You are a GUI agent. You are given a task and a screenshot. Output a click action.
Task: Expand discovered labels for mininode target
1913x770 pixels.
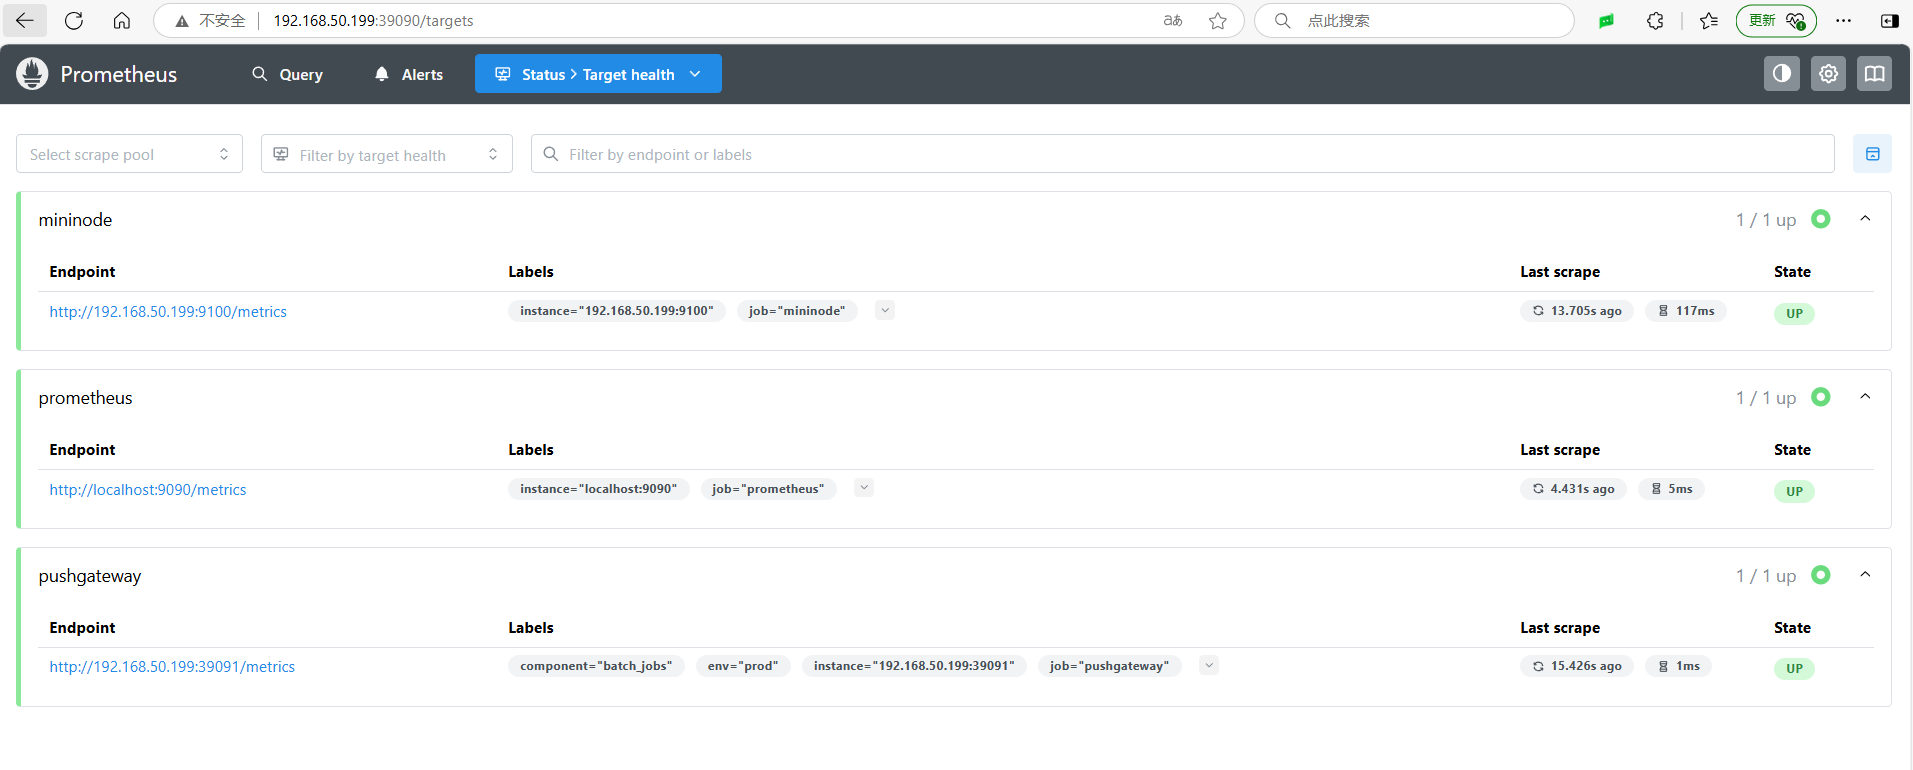(885, 311)
